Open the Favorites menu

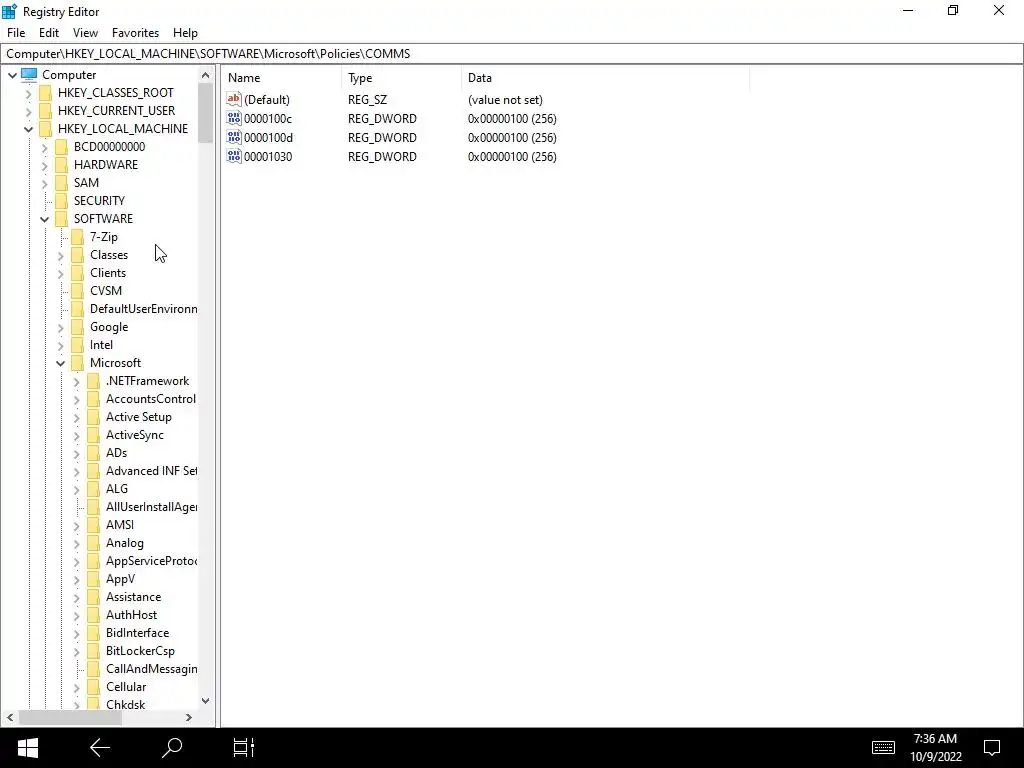coord(135,33)
